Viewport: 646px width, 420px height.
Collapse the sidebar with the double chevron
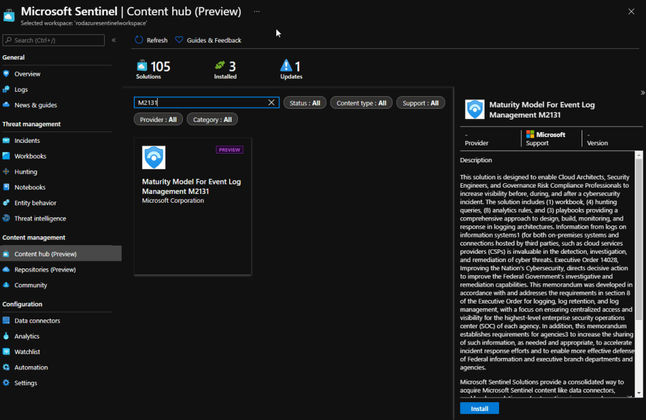[114, 40]
